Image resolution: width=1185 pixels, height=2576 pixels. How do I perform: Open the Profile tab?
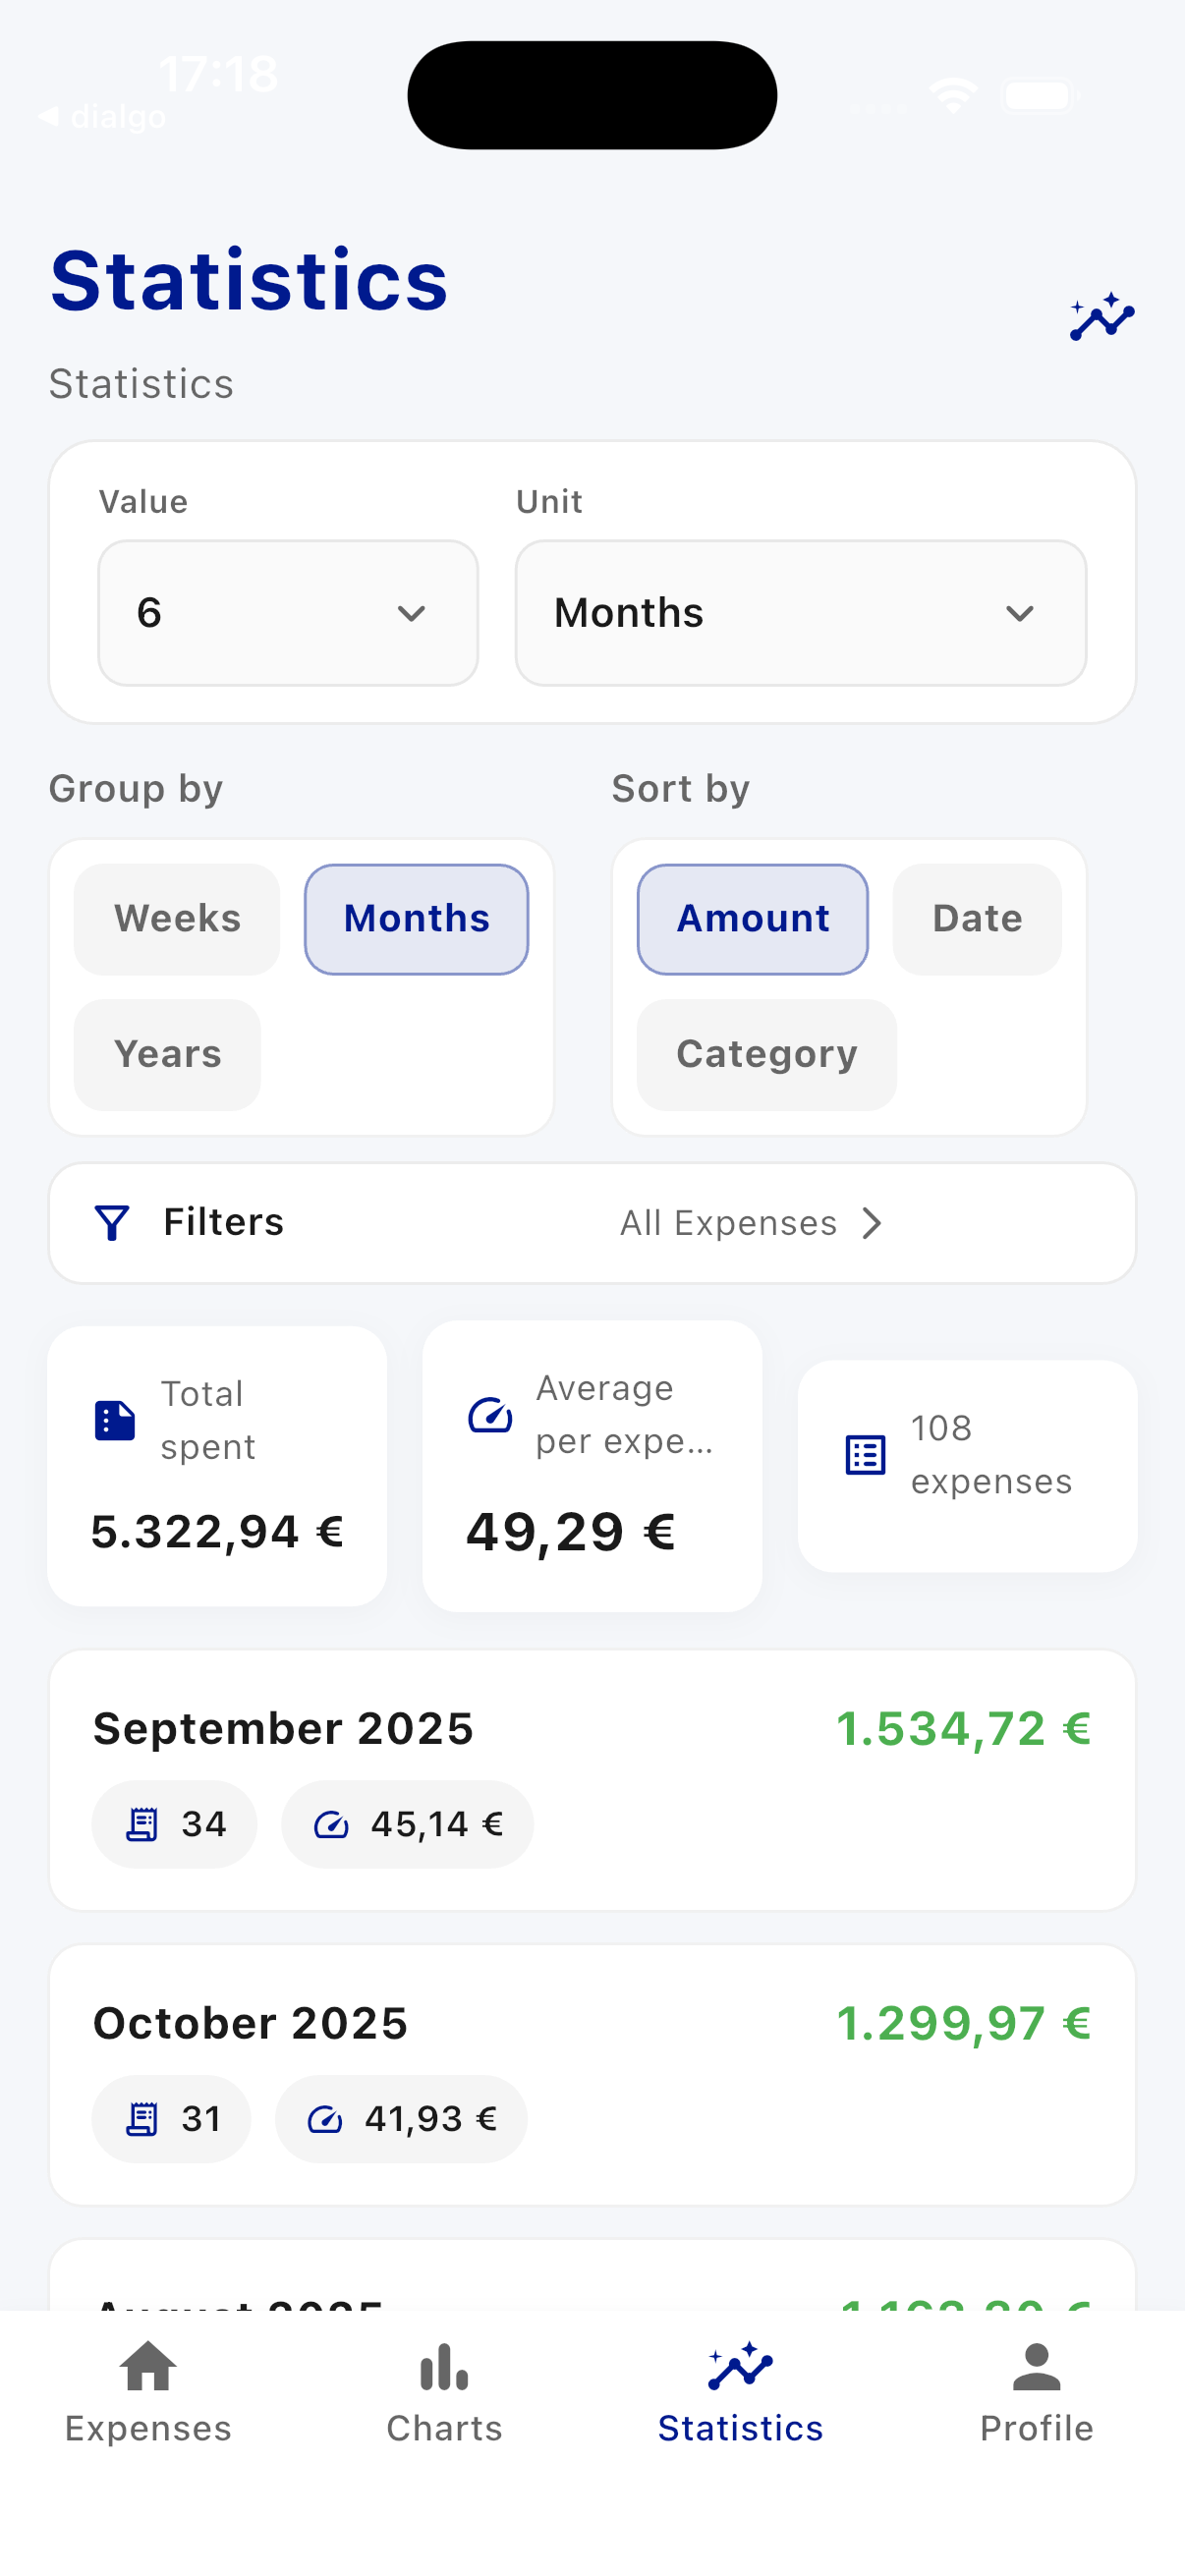click(x=1036, y=2392)
